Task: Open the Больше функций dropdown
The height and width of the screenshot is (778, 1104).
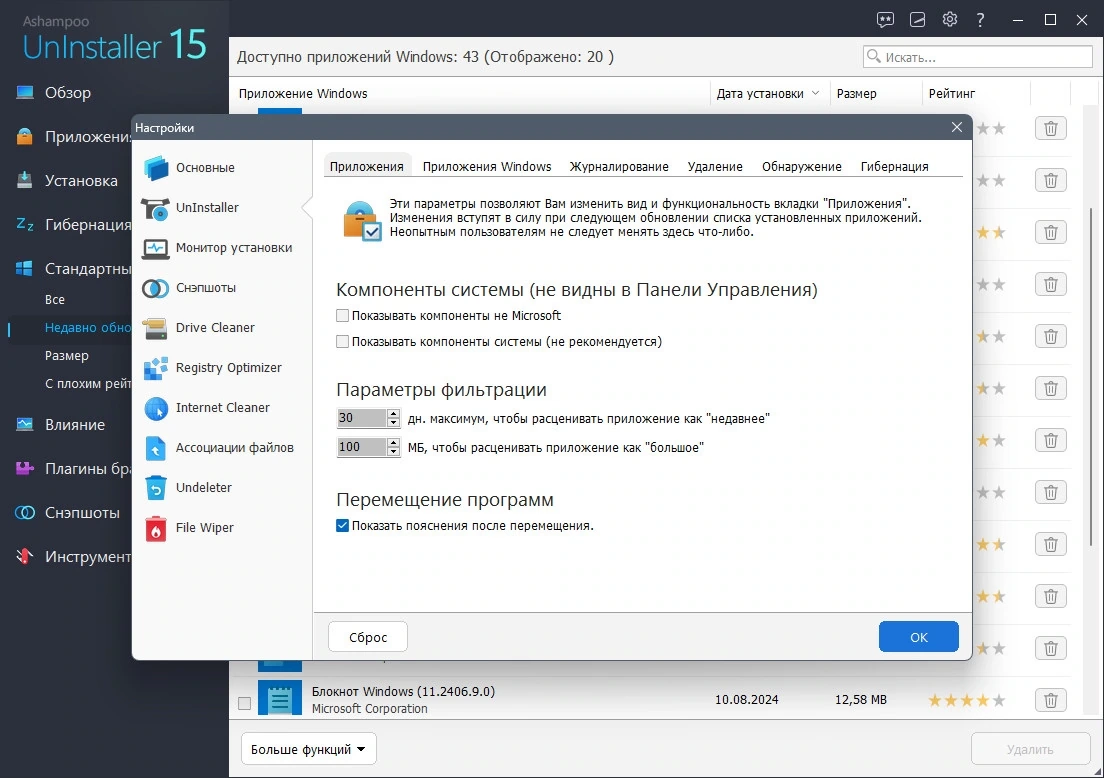Action: 308,749
